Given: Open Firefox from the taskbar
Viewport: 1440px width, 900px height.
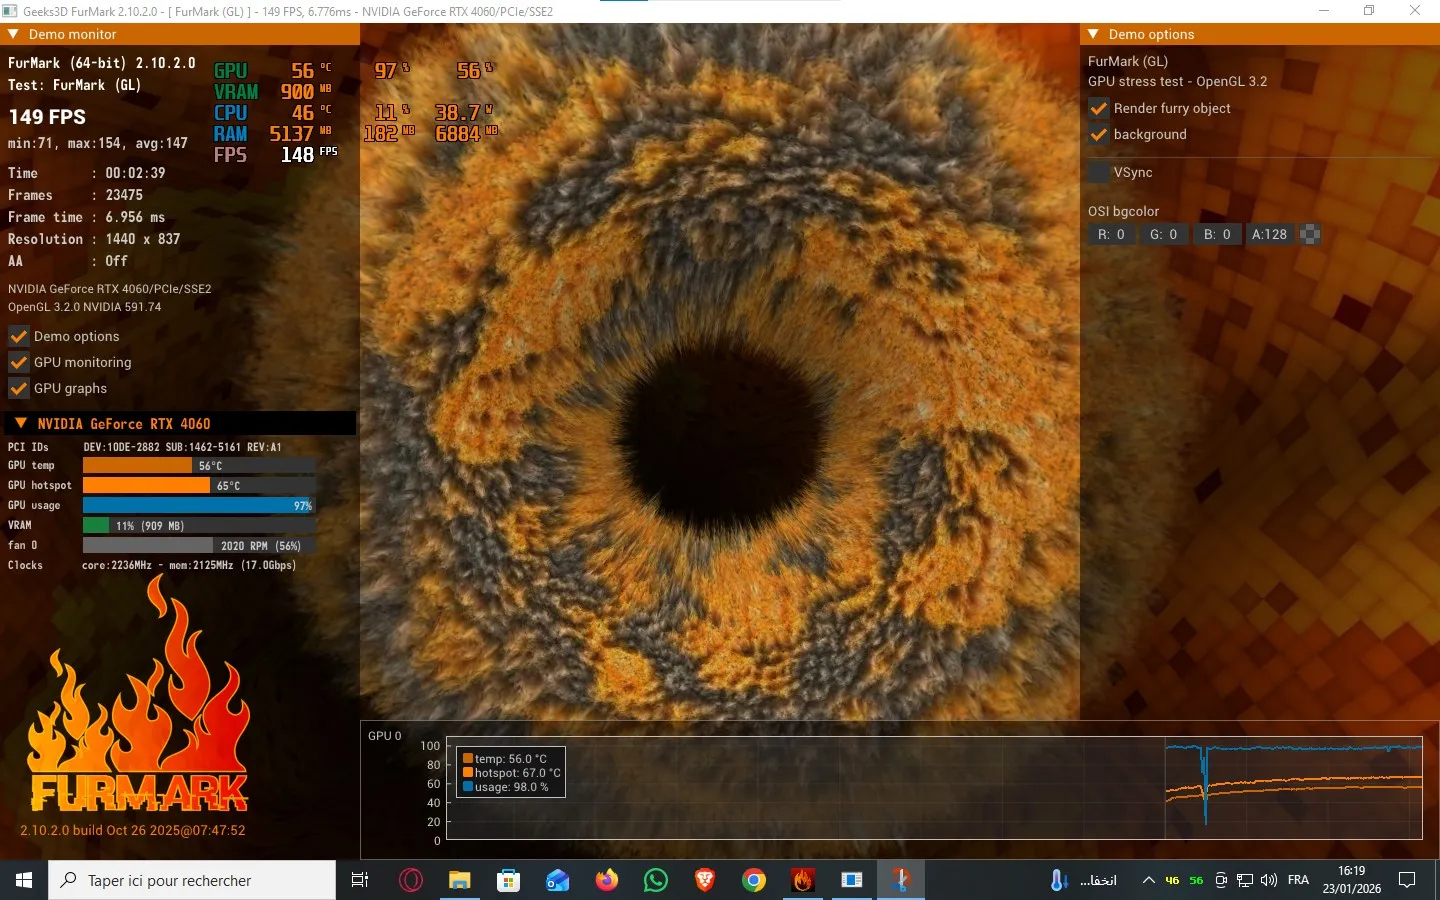Looking at the screenshot, I should click(x=606, y=880).
